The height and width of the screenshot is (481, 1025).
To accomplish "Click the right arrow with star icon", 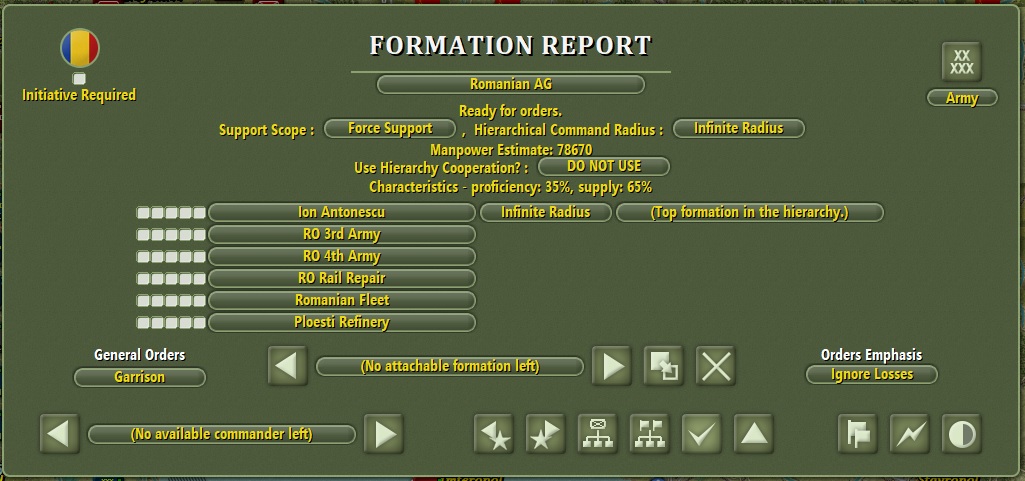I will tap(546, 434).
